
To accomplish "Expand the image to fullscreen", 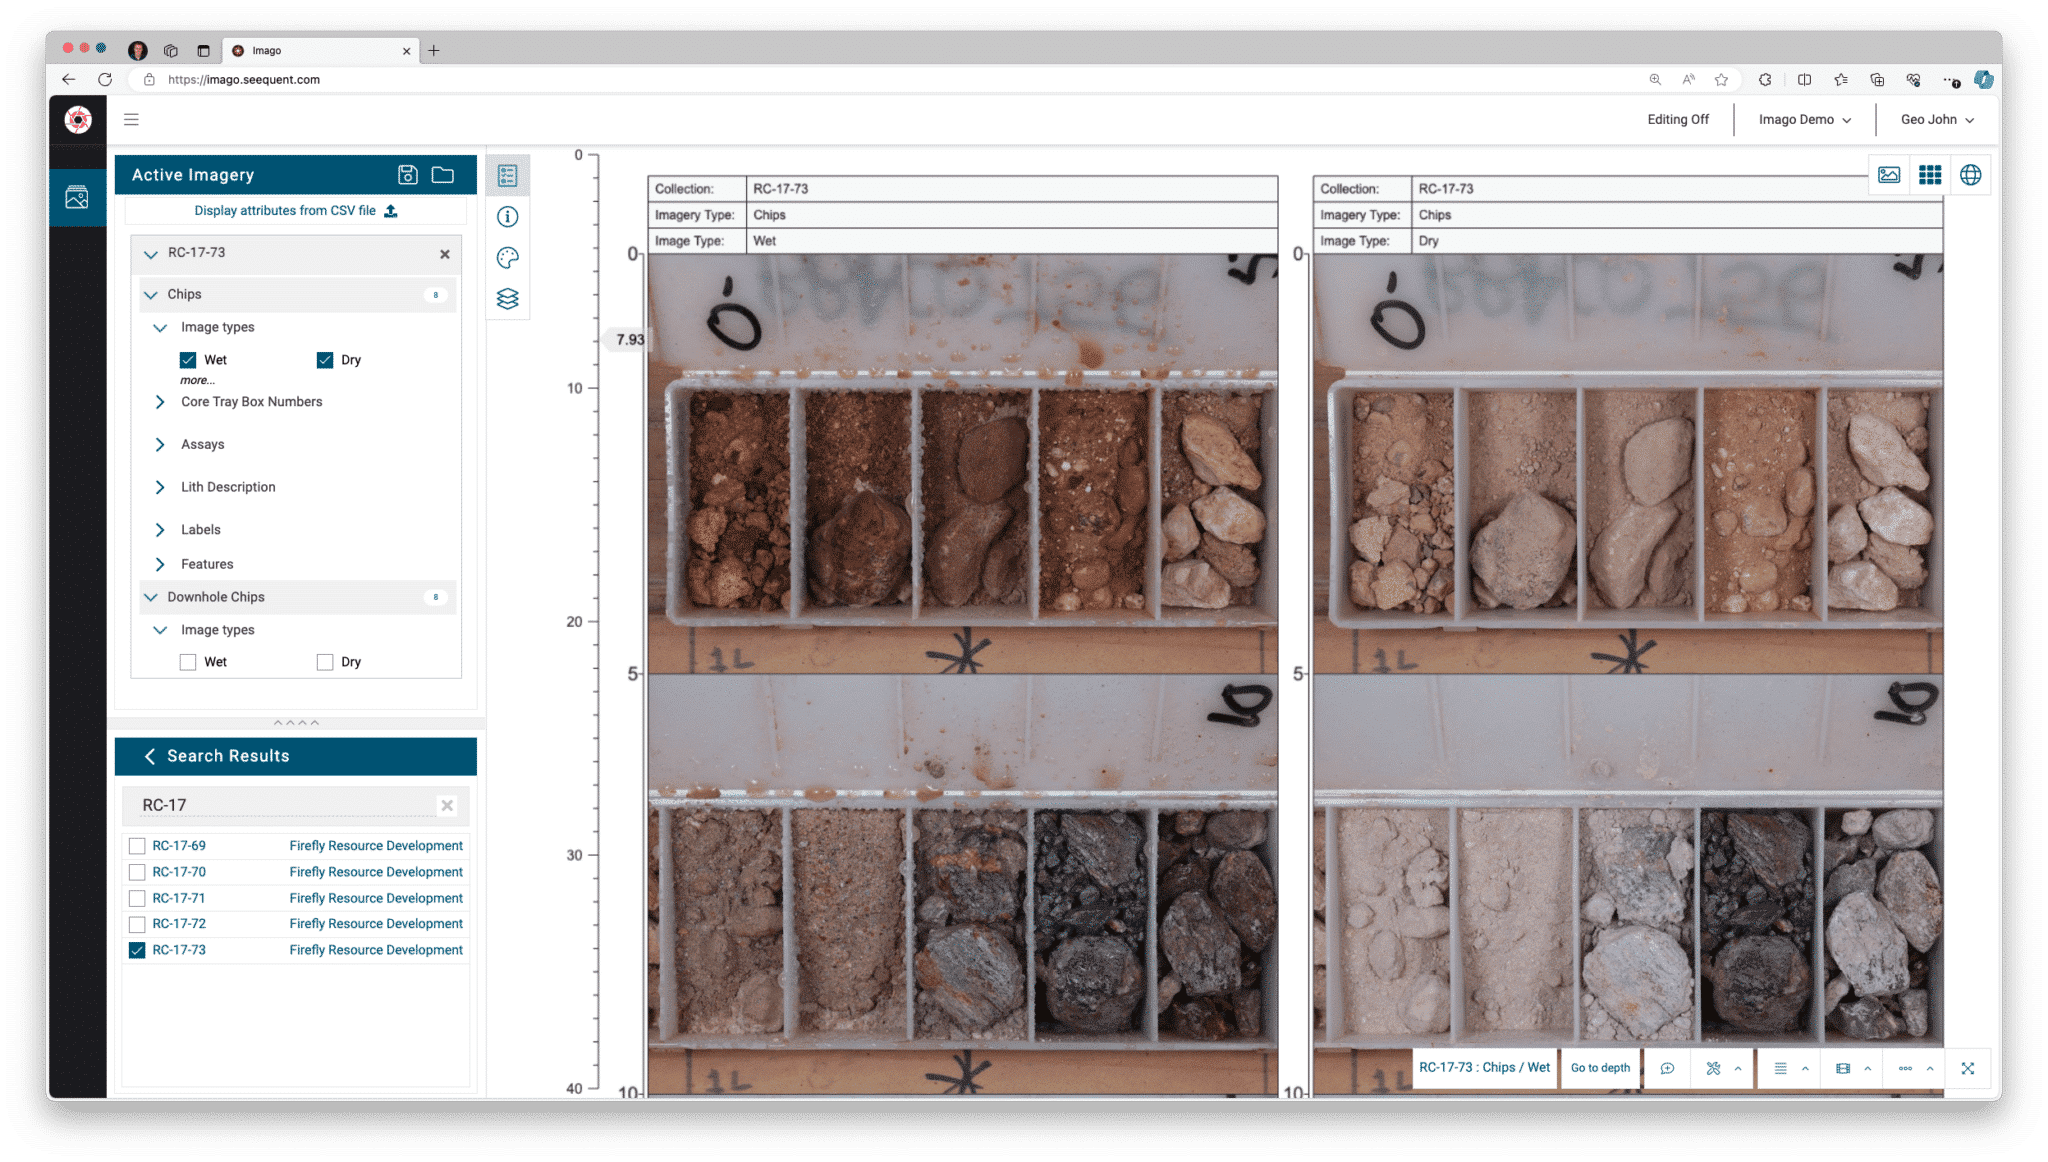I will coord(1968,1068).
